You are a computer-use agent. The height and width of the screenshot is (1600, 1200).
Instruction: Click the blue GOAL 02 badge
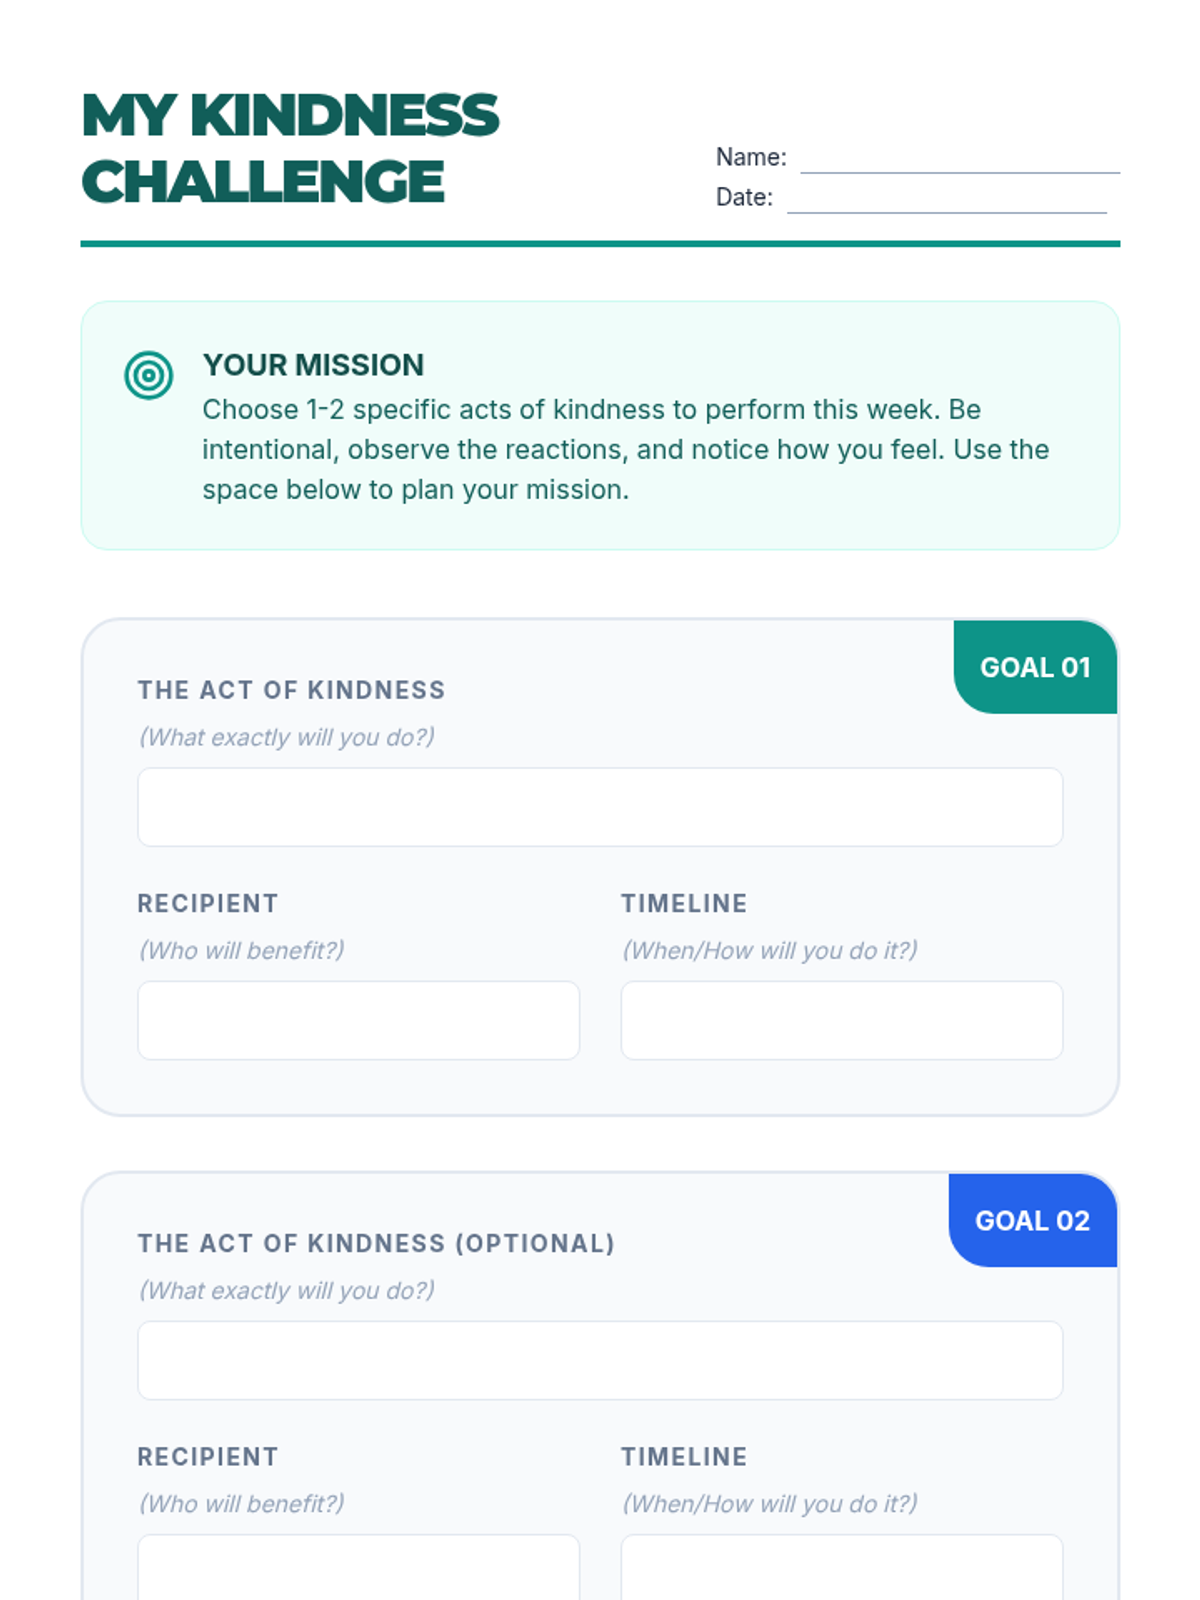pos(1032,1220)
